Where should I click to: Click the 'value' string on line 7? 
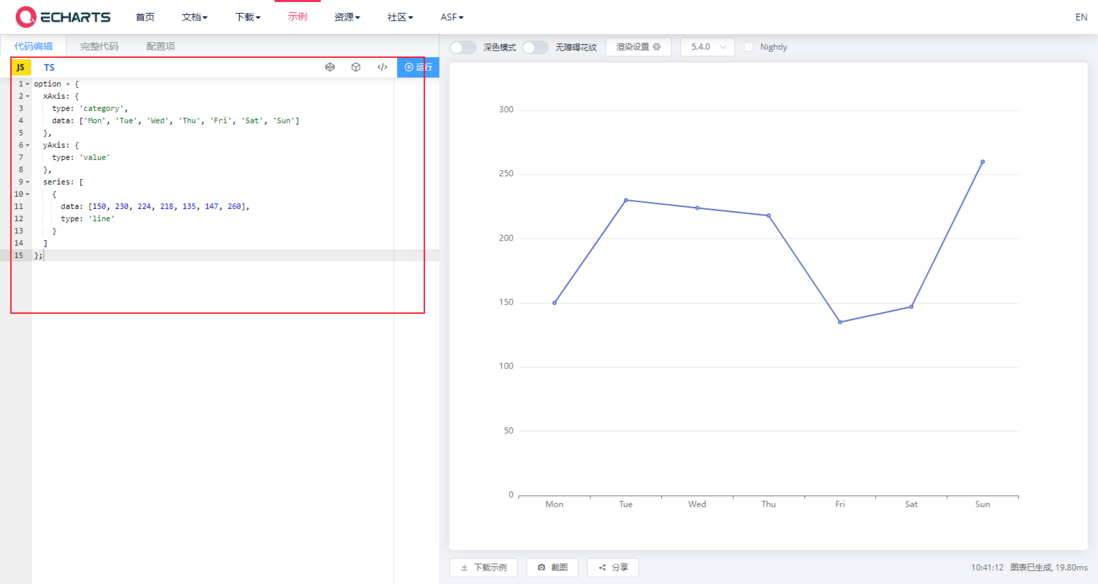(x=95, y=158)
